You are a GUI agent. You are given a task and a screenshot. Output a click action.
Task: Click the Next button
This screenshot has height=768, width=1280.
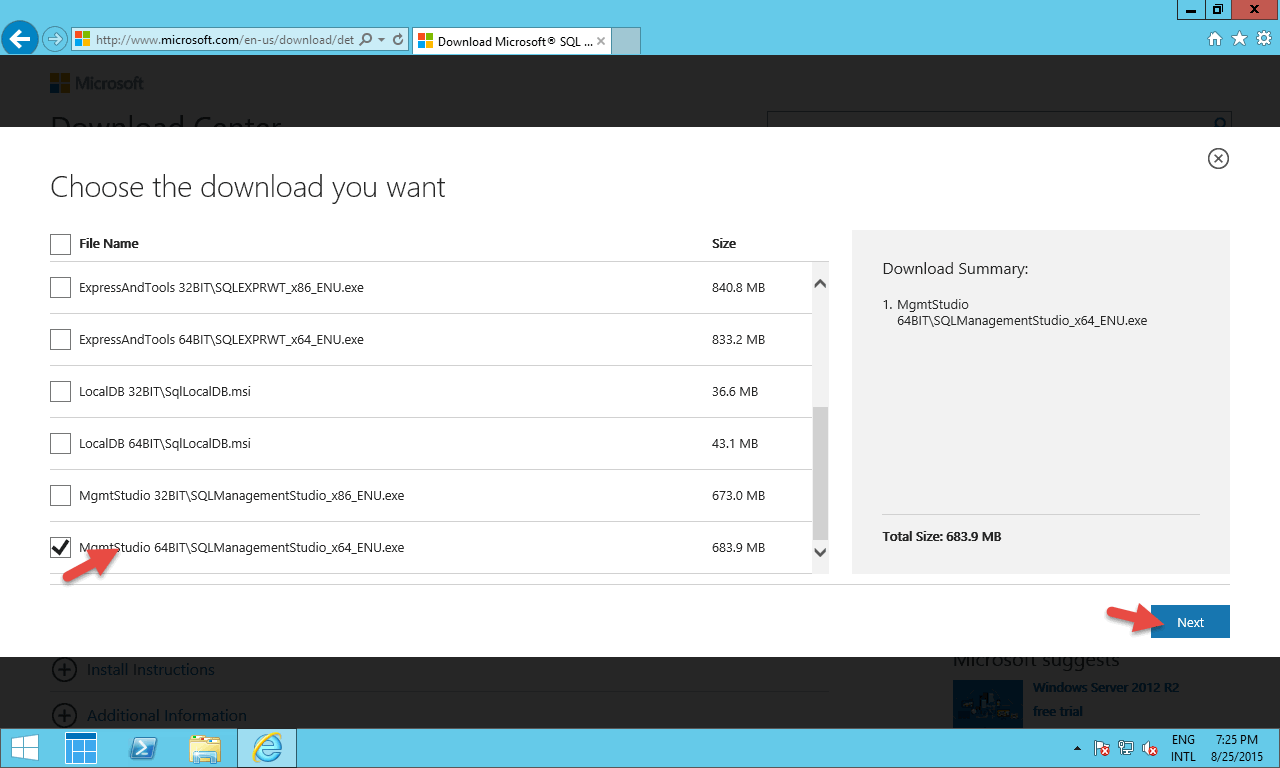point(1190,622)
